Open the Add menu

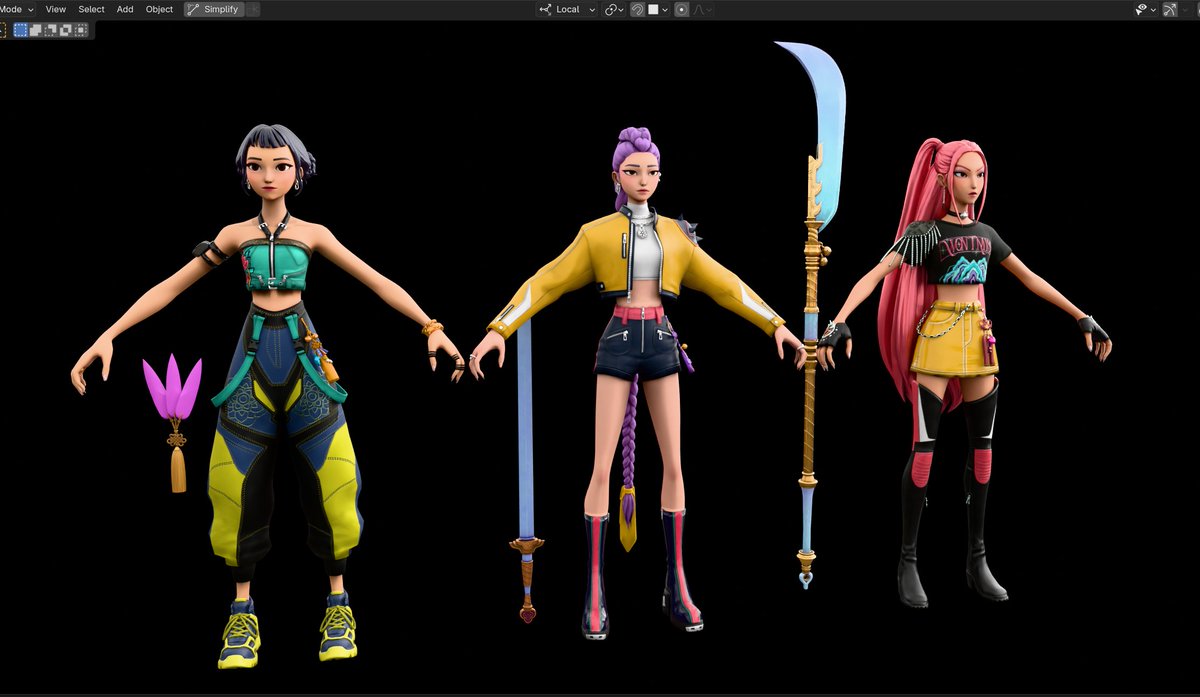click(x=125, y=9)
